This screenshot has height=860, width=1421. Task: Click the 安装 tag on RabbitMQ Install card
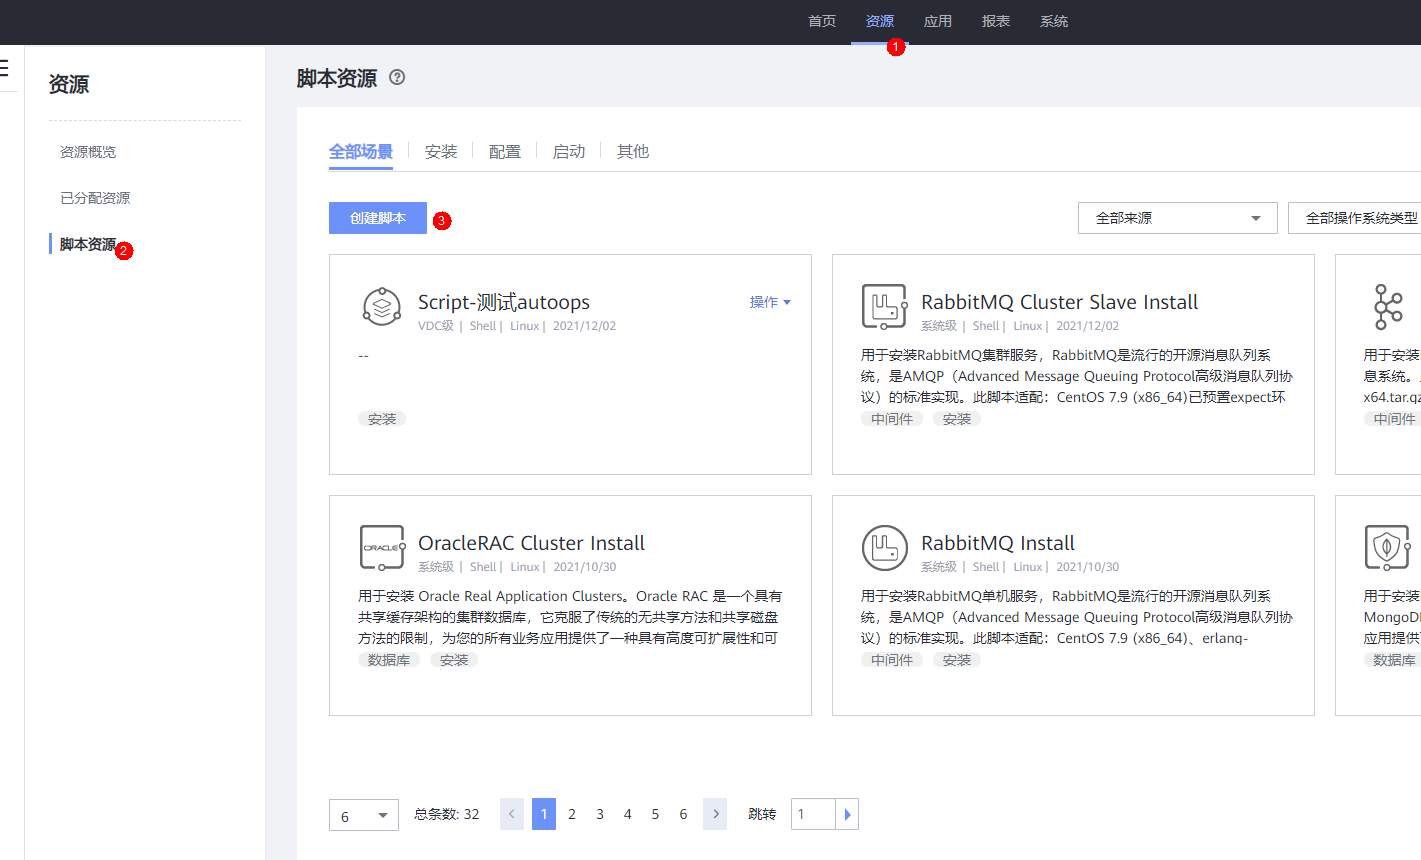[957, 660]
